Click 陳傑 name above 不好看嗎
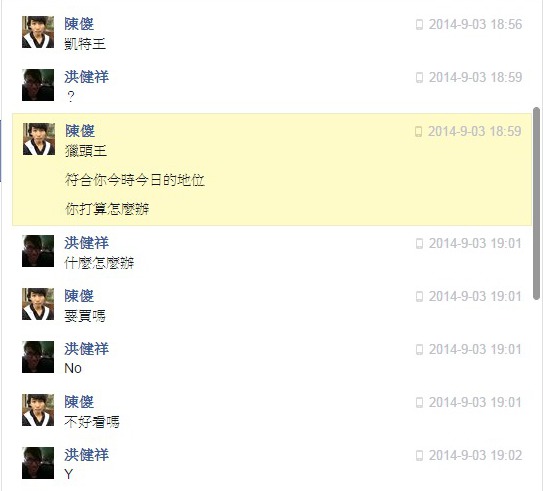Image resolution: width=543 pixels, height=491 pixels. [79, 402]
